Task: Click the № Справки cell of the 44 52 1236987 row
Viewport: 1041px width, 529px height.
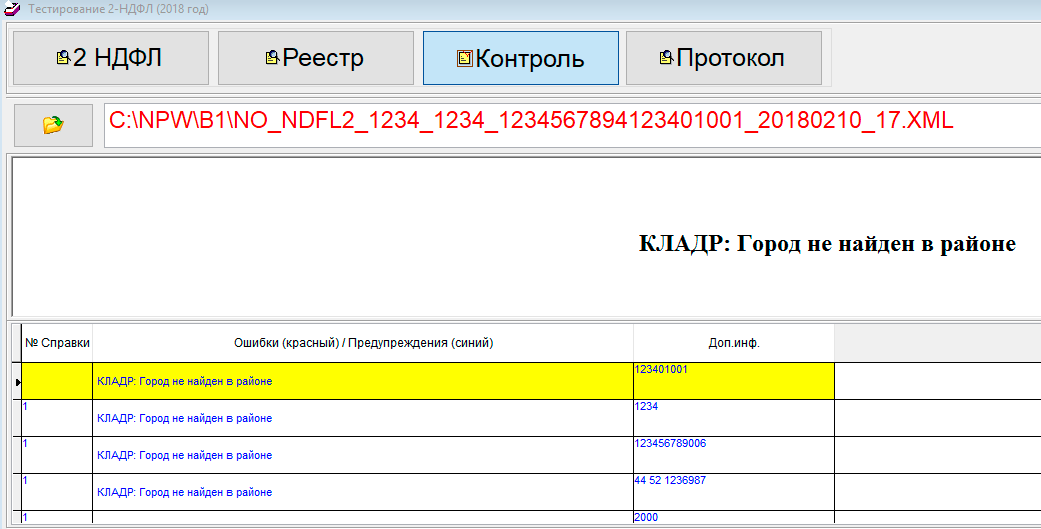Action: click(57, 492)
